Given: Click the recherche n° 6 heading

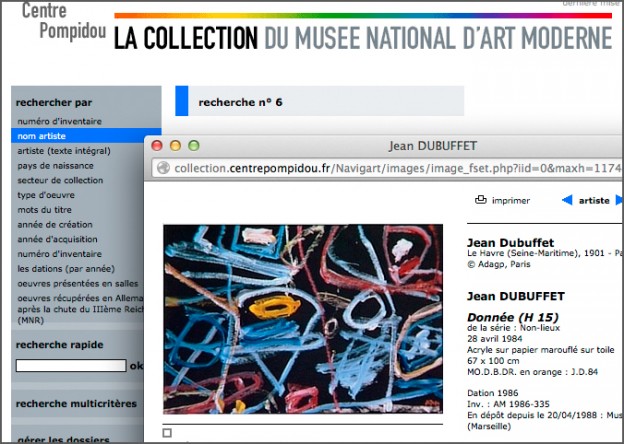Looking at the screenshot, I should point(240,102).
